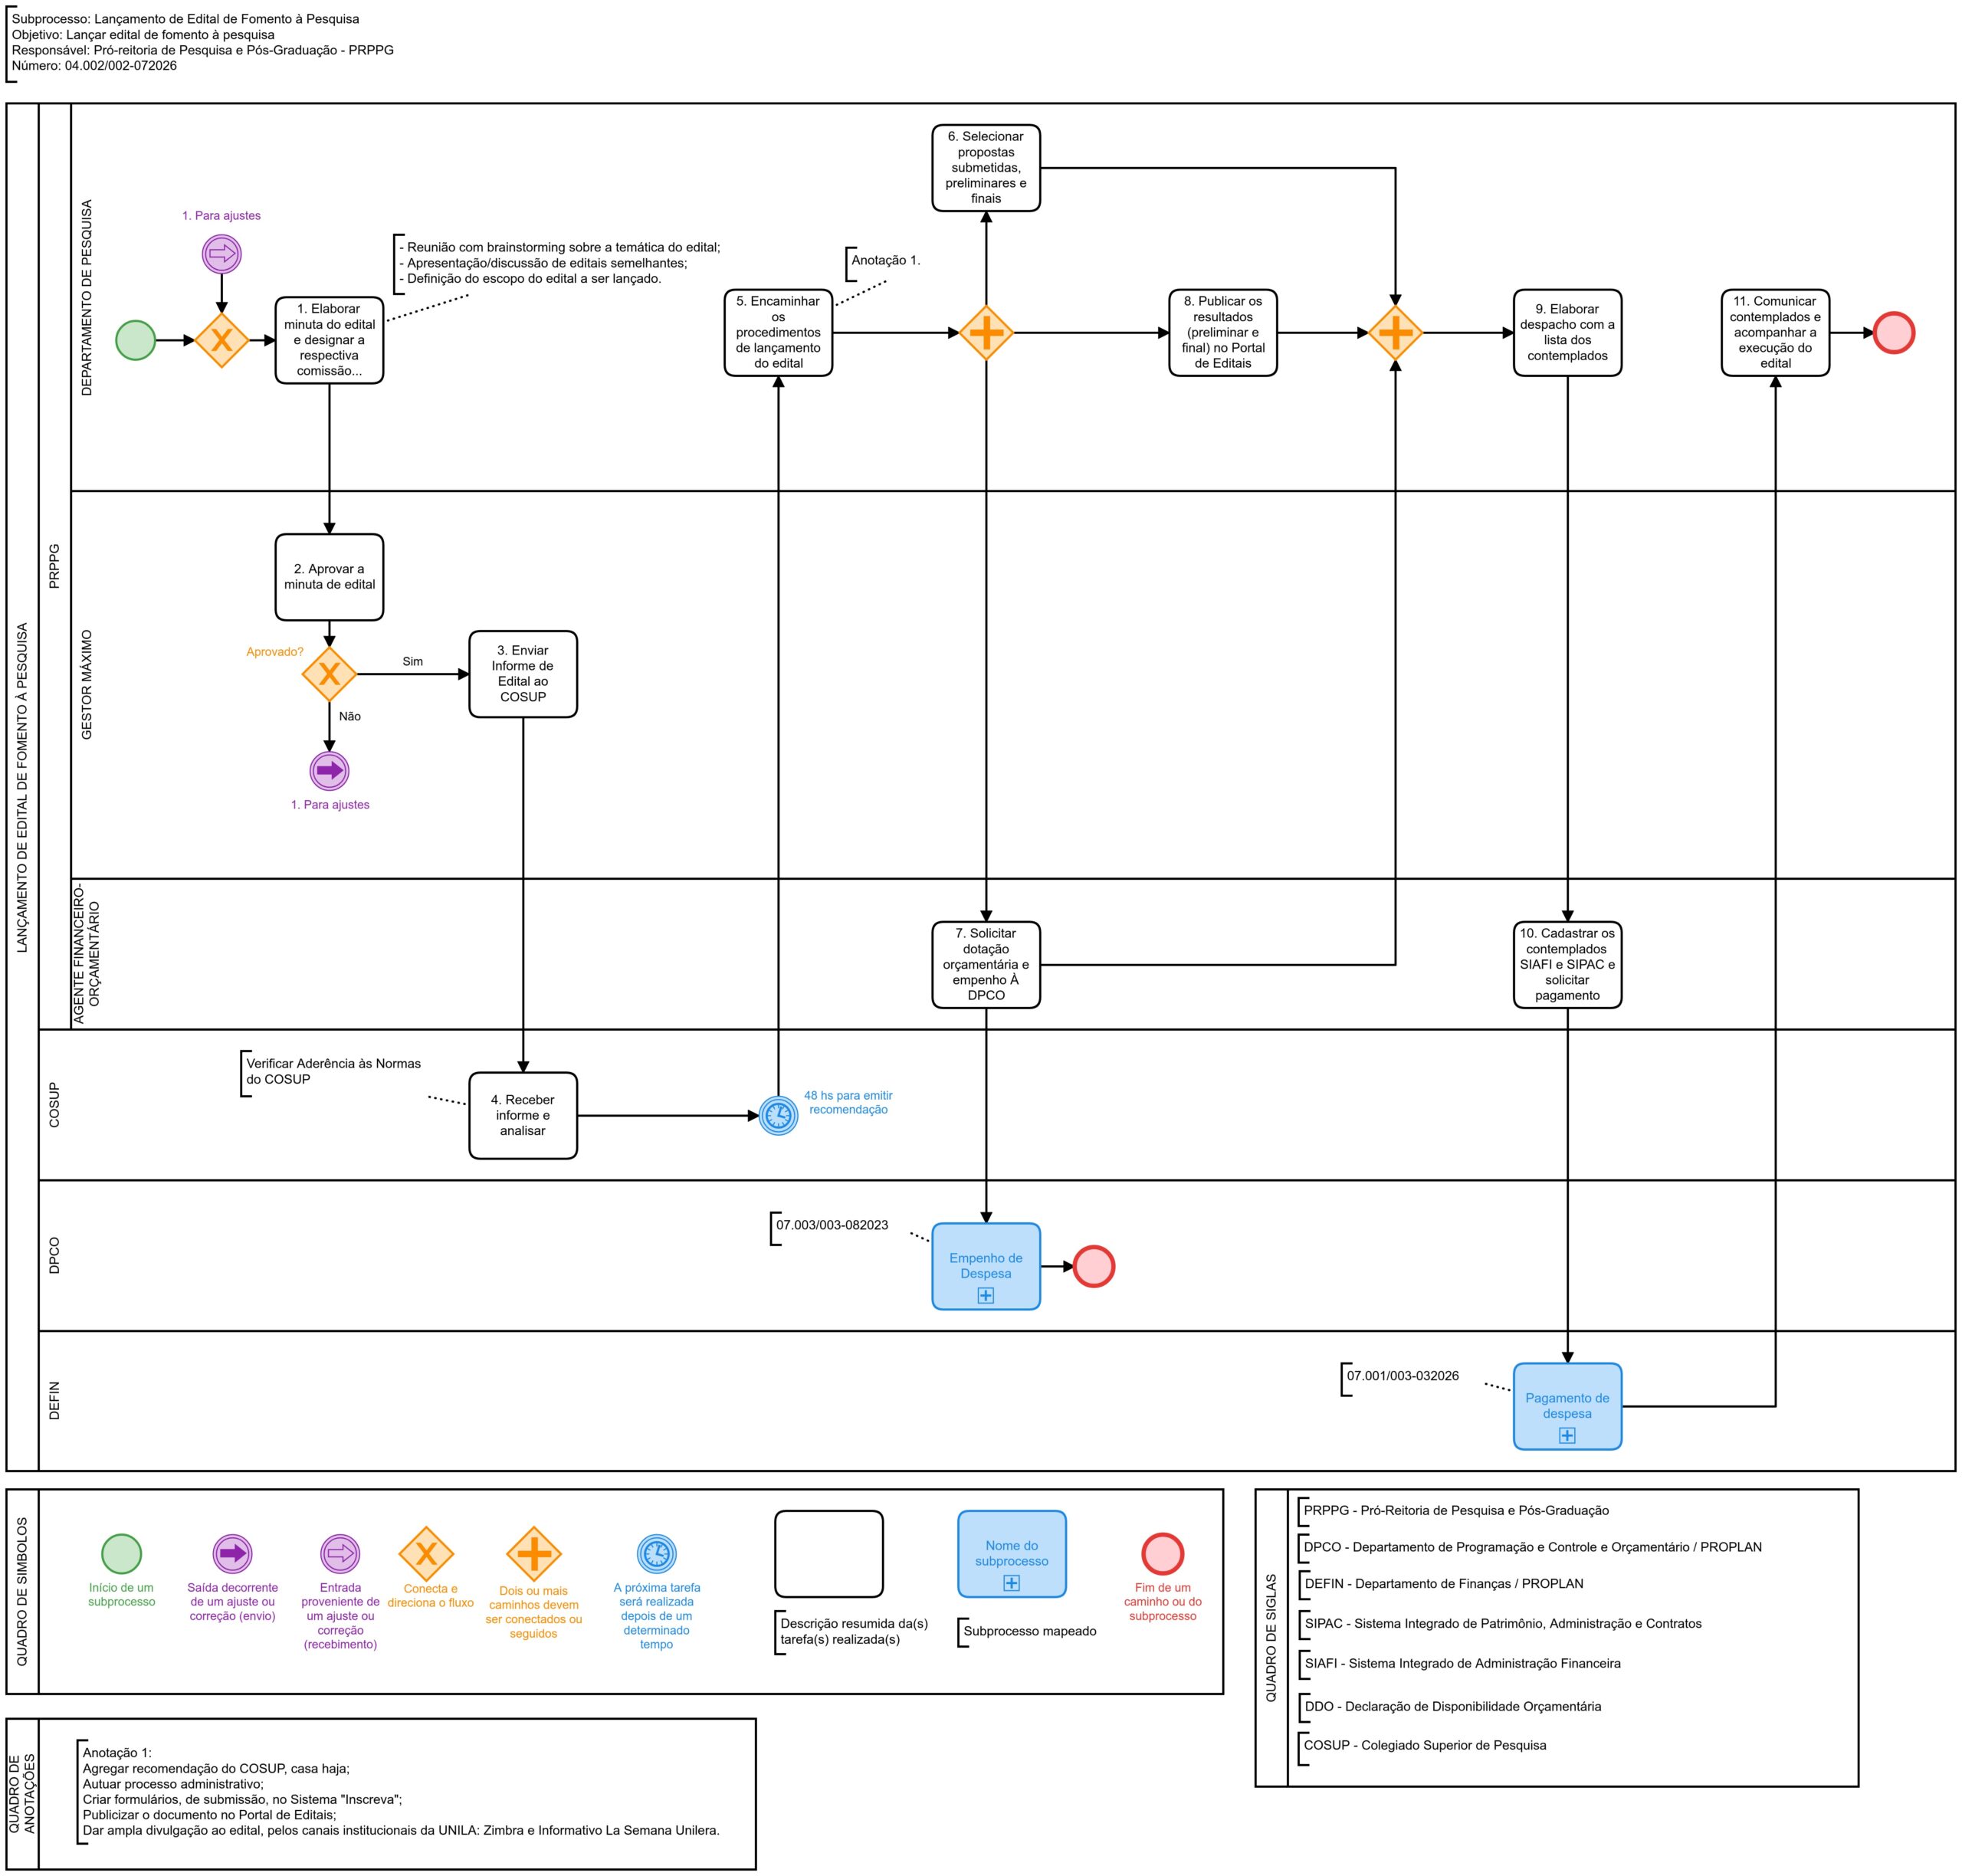
Task: Click sigla 'SIPAC - Sistema Integrado de Patrimônio'
Action: (1502, 1623)
